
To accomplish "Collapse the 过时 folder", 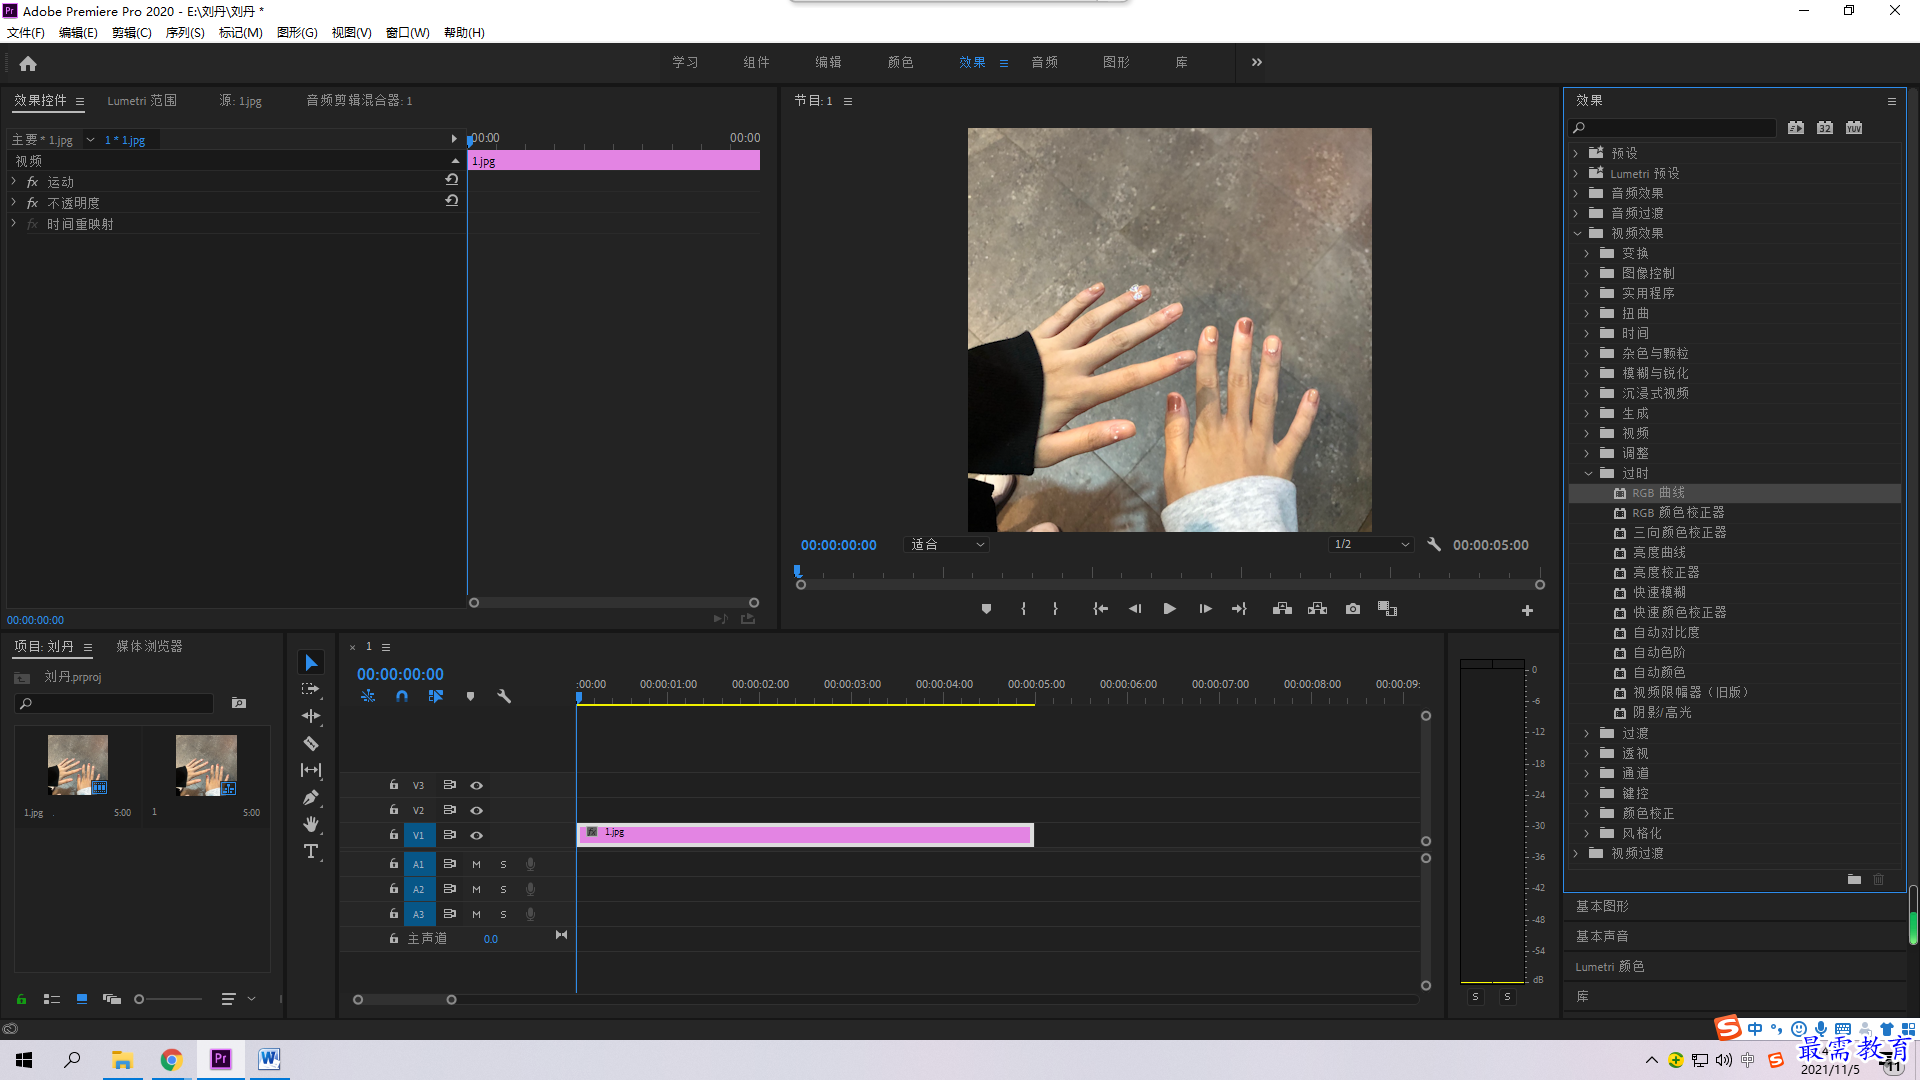I will click(x=1588, y=473).
